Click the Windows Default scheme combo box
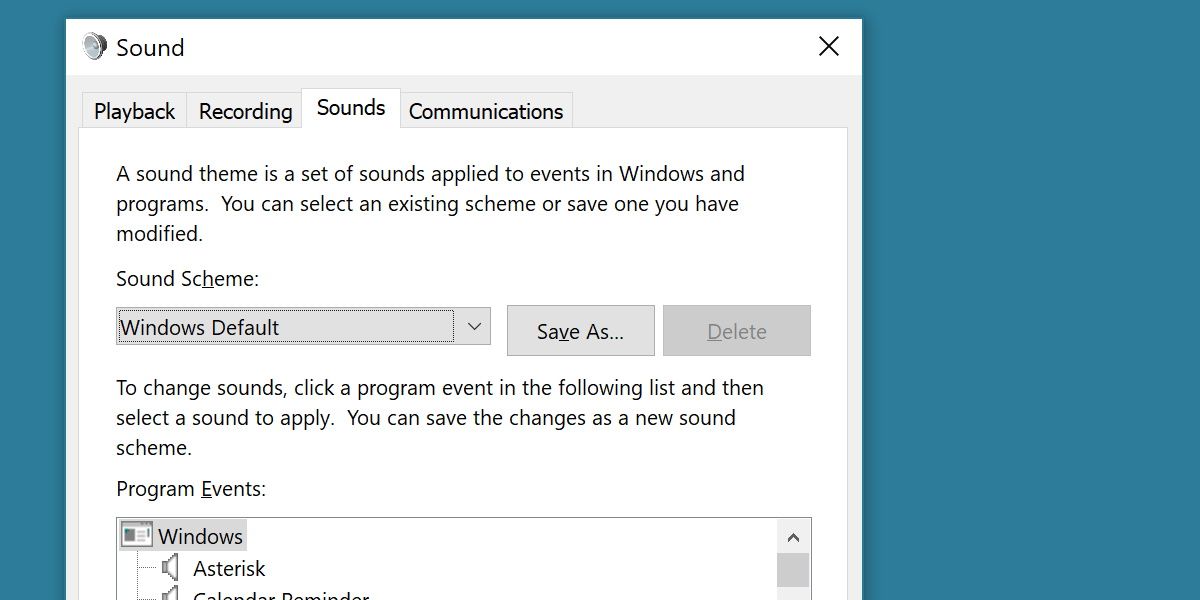The width and height of the screenshot is (1200, 600). point(286,327)
